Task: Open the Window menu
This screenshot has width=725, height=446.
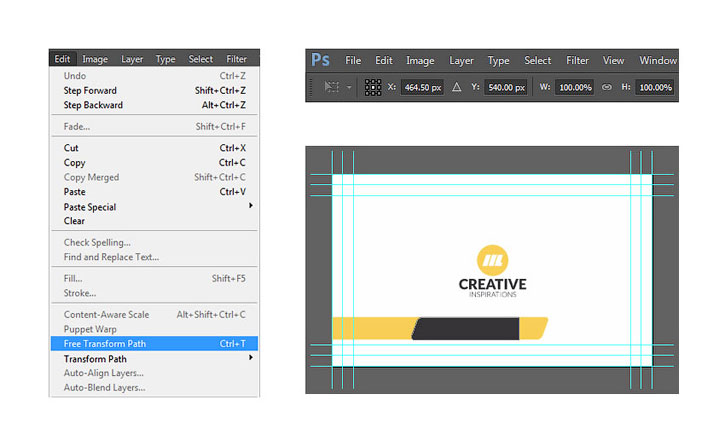Action: [658, 61]
